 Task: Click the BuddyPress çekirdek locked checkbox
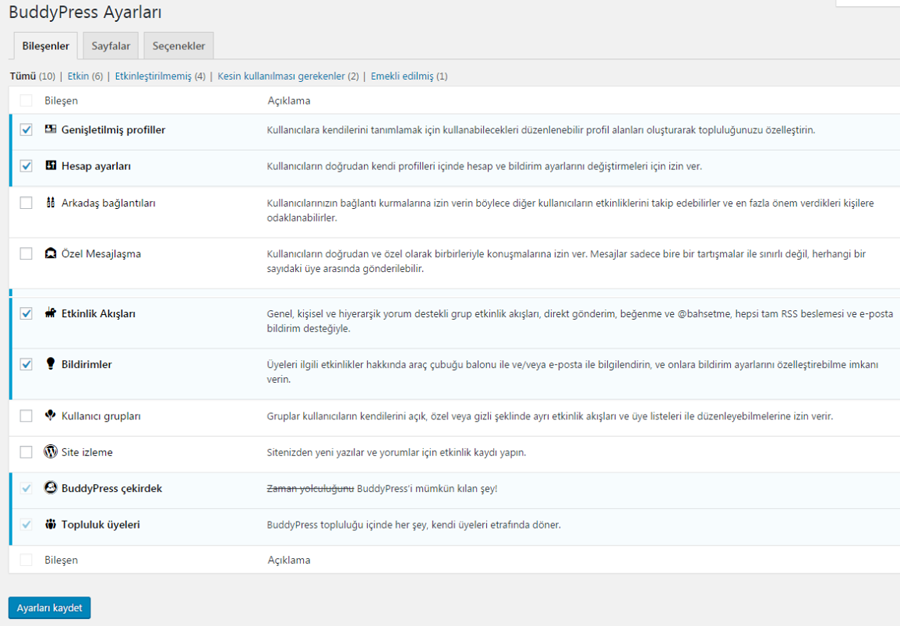26,488
